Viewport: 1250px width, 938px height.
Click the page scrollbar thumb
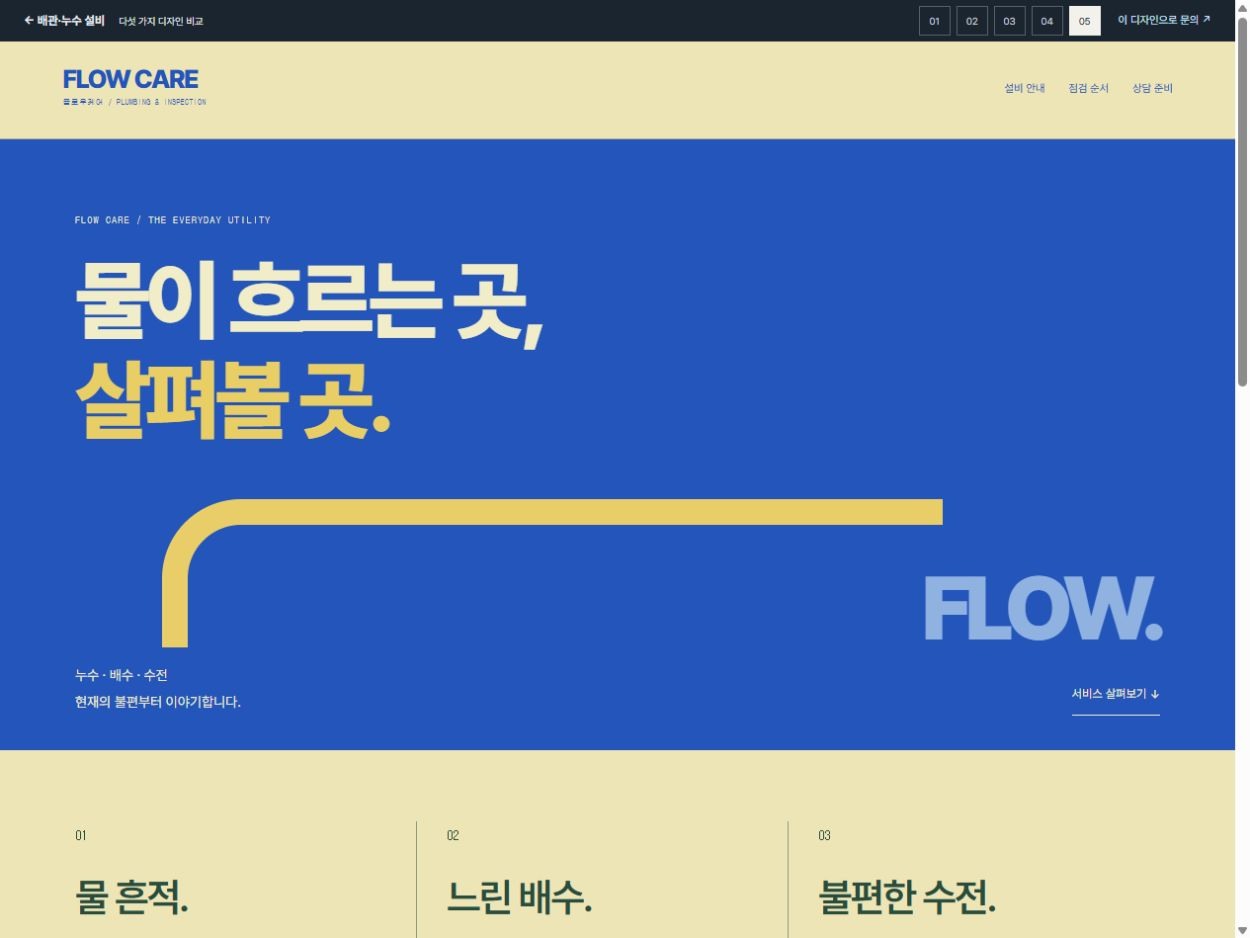click(1243, 200)
